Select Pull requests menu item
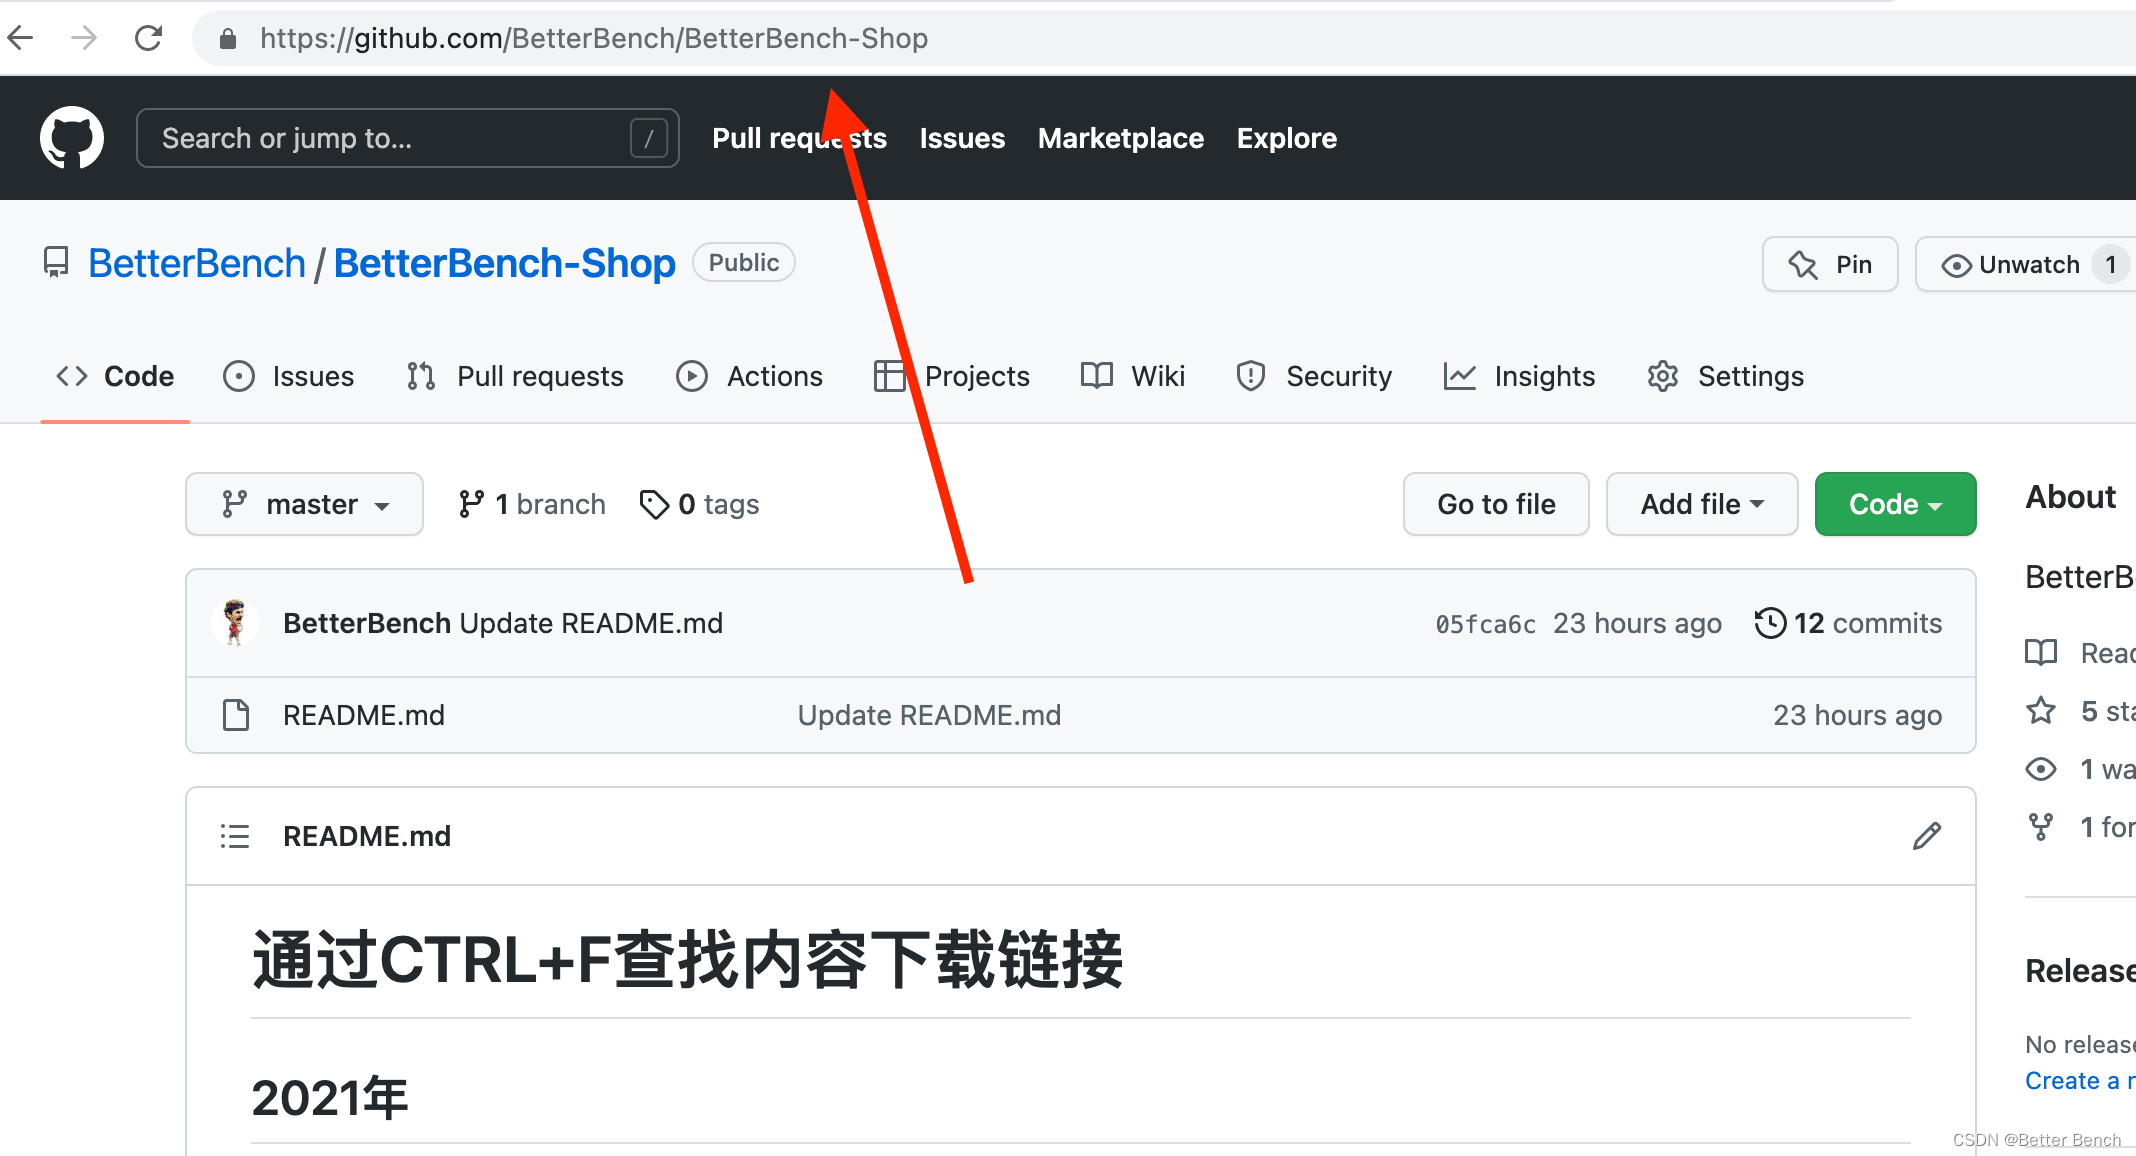Image resolution: width=2136 pixels, height=1156 pixels. point(798,137)
